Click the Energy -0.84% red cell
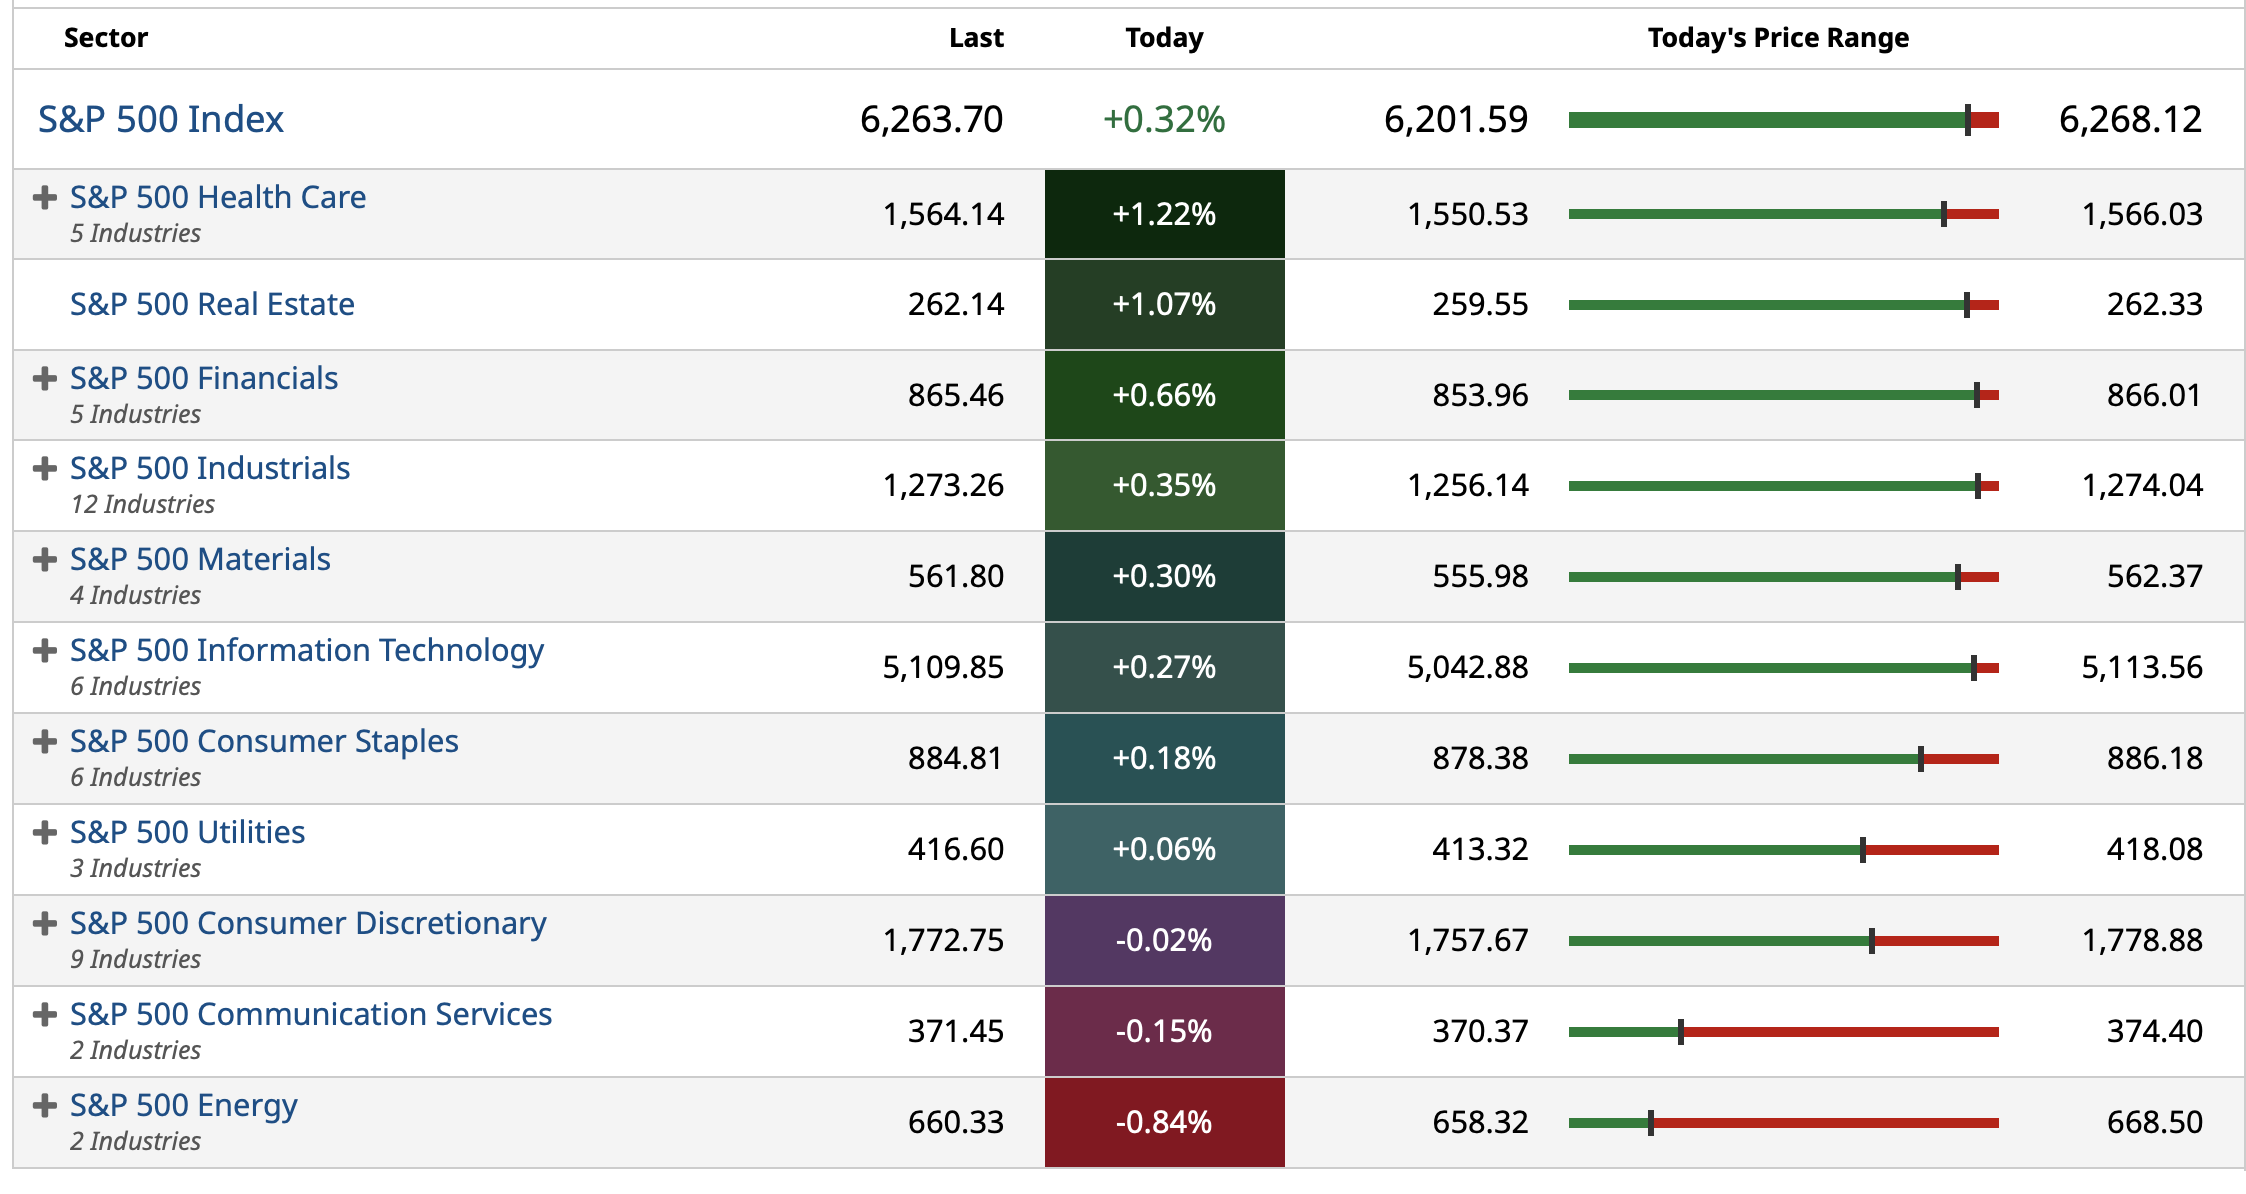 tap(1164, 1122)
